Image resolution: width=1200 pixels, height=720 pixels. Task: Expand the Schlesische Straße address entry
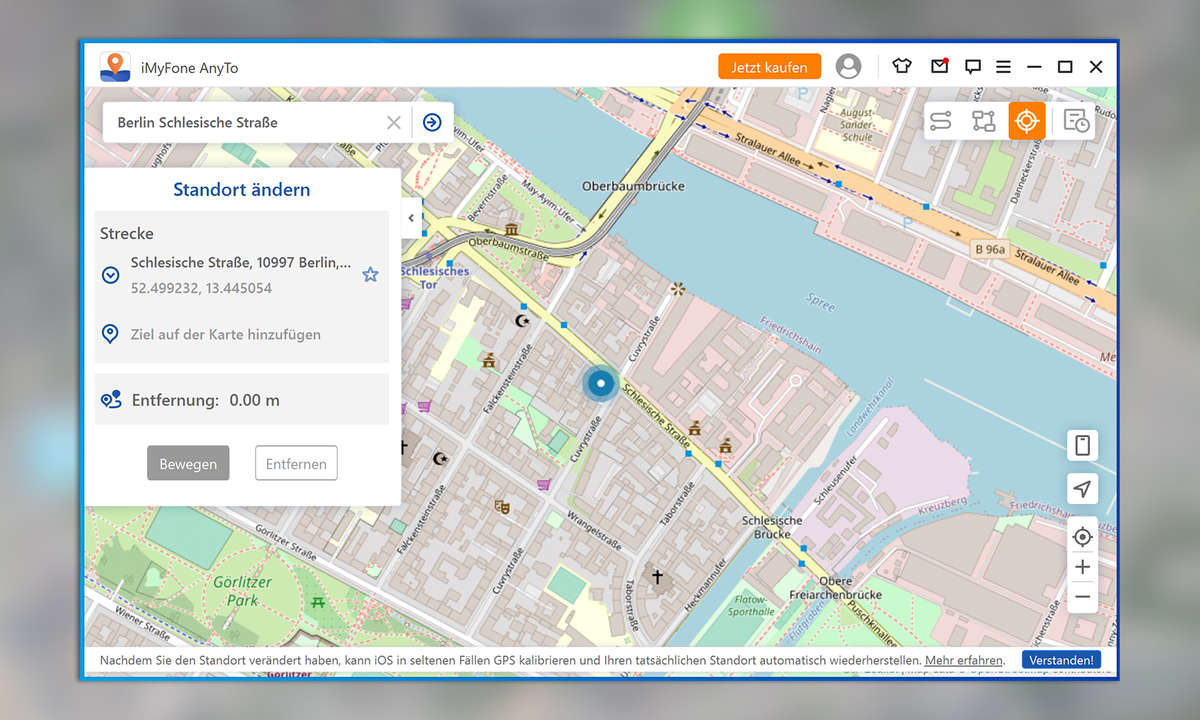[111, 275]
